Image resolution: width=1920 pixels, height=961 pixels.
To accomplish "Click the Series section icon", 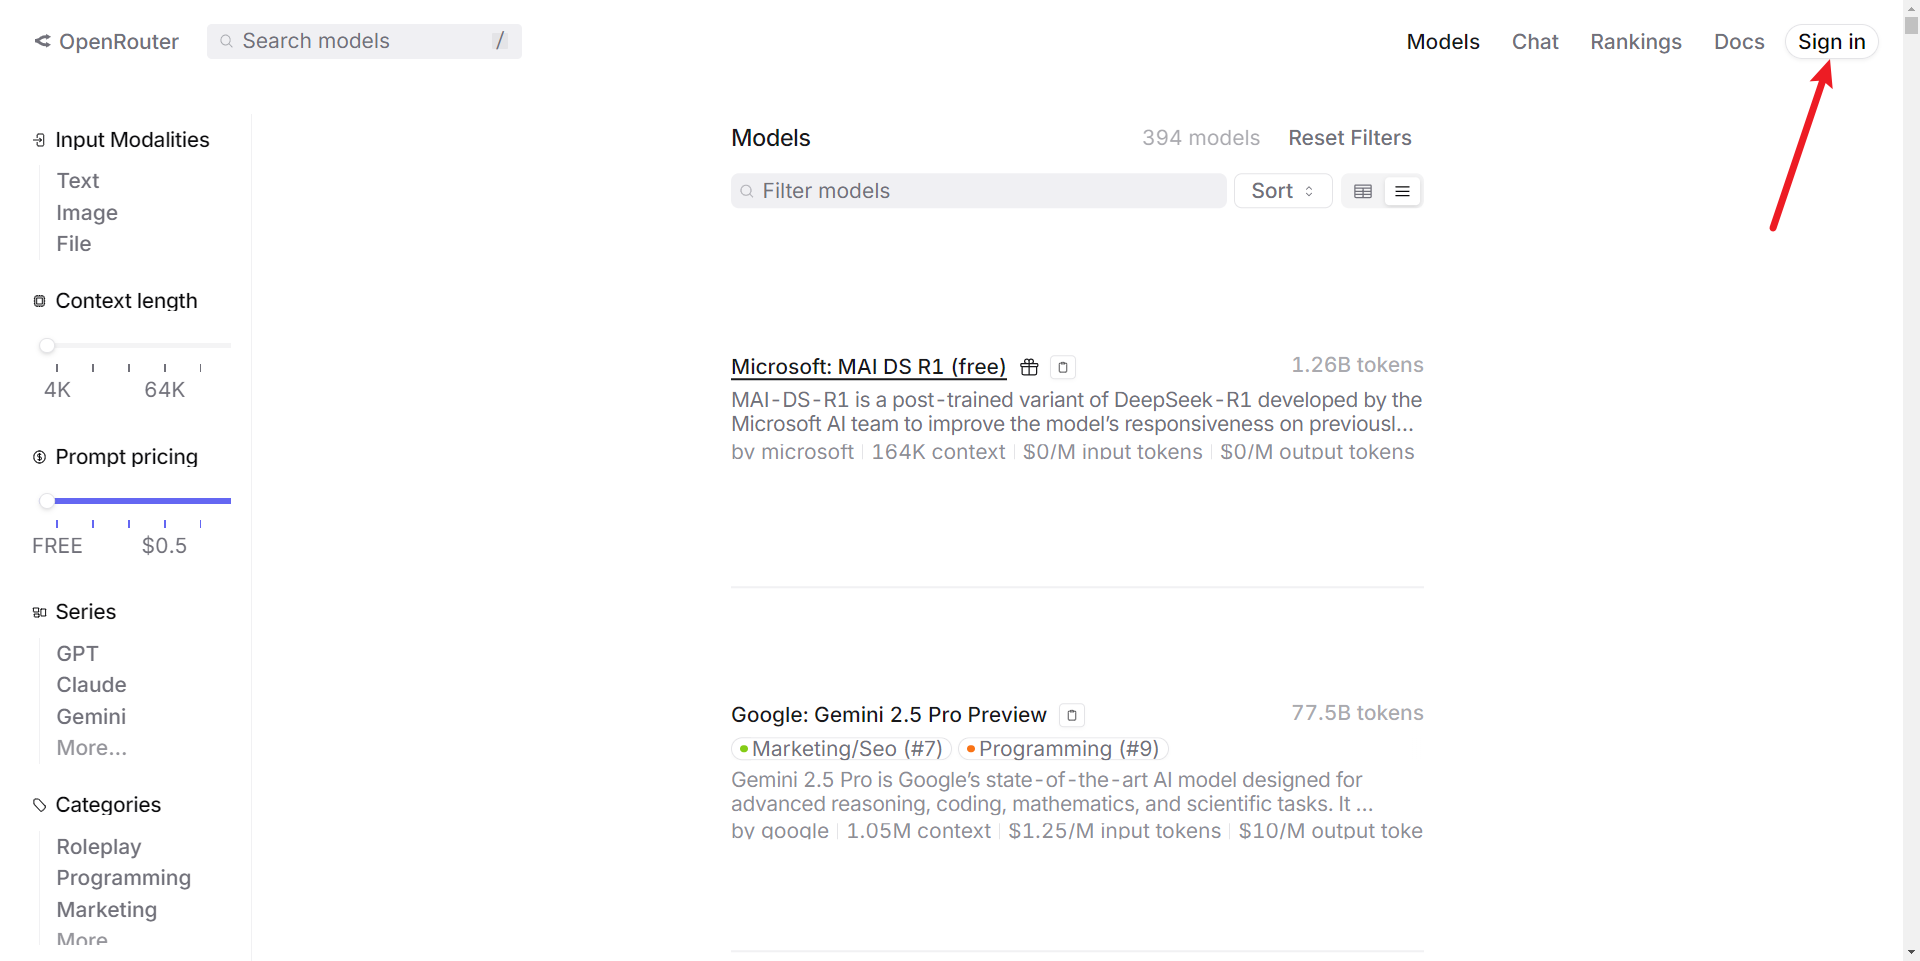I will pyautogui.click(x=39, y=612).
